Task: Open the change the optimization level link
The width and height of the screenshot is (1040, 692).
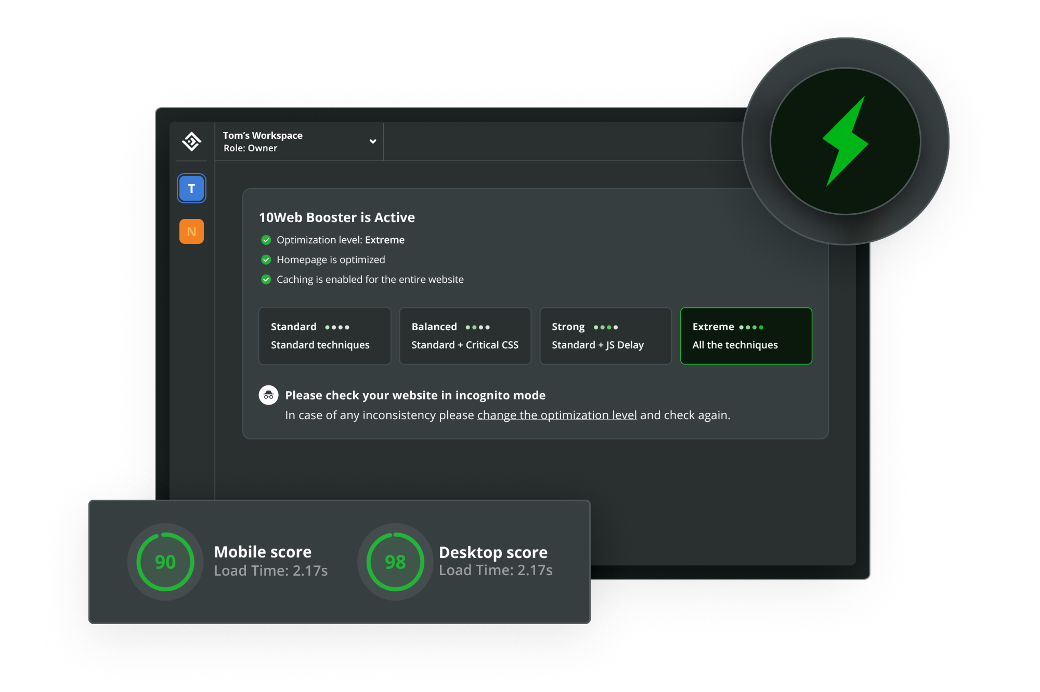Action: coord(557,415)
